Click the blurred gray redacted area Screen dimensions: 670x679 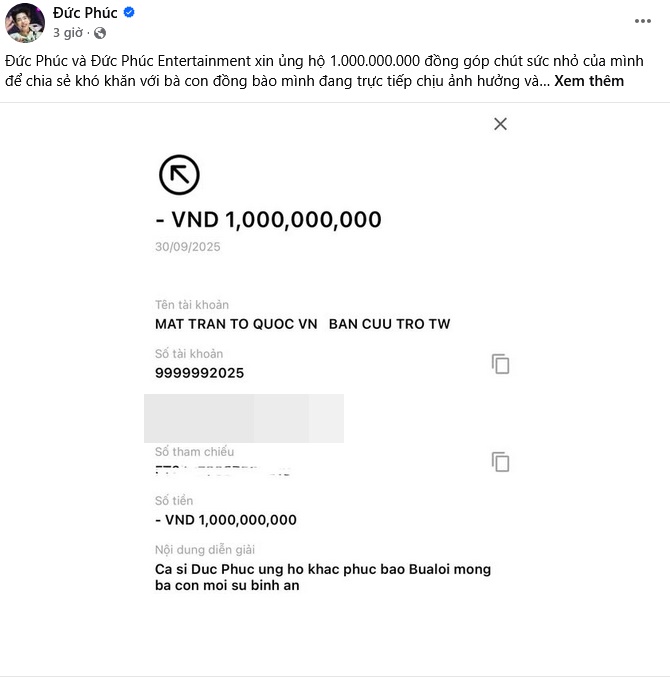[x=244, y=418]
